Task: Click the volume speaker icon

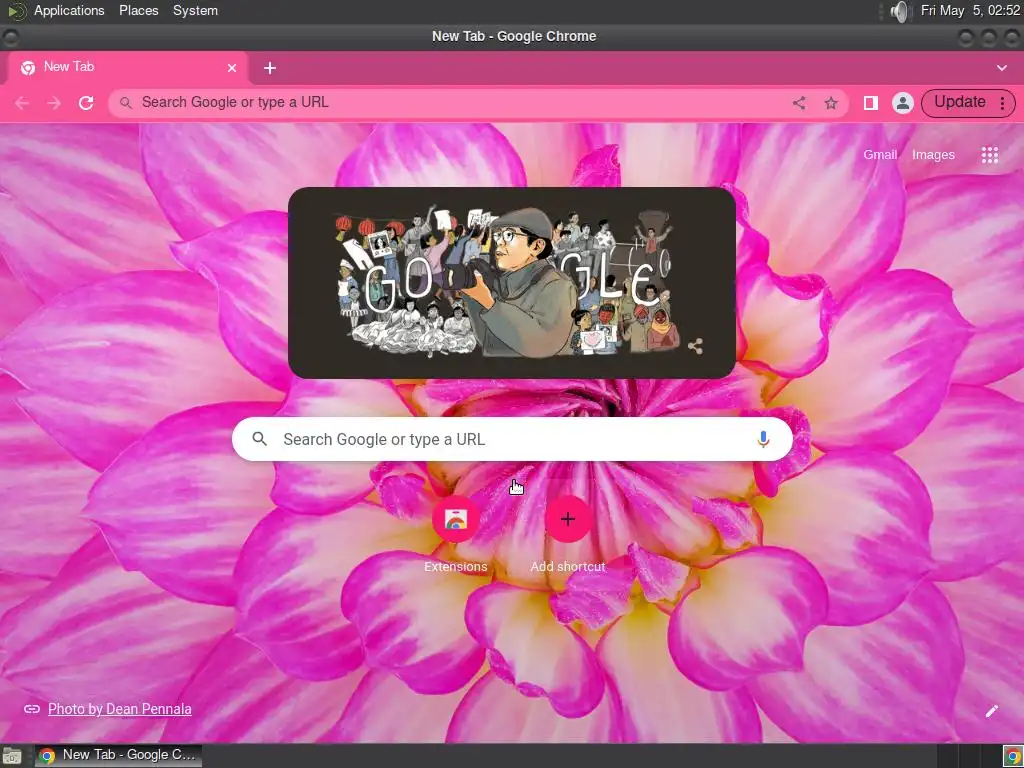Action: pos(899,11)
